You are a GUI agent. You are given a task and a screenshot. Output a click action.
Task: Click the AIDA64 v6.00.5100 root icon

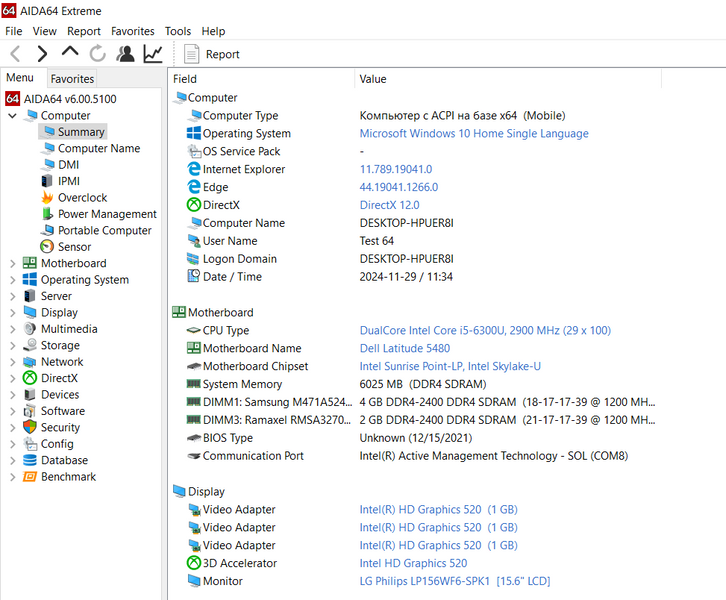tap(13, 99)
